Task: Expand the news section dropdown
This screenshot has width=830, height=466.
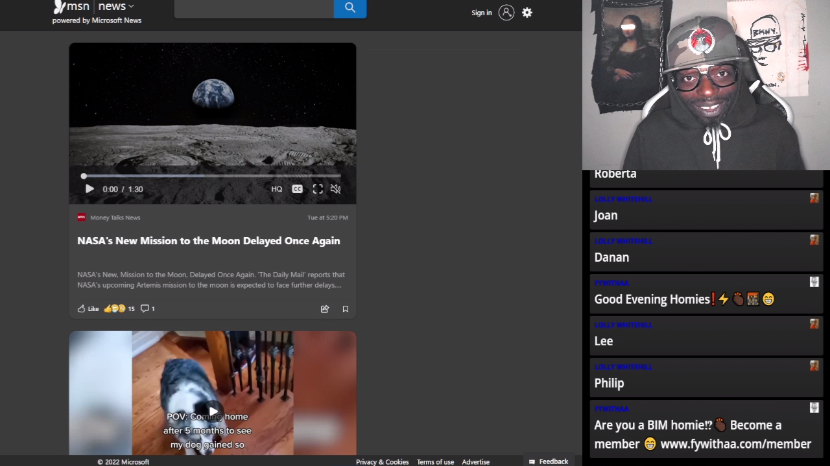Action: coord(131,7)
